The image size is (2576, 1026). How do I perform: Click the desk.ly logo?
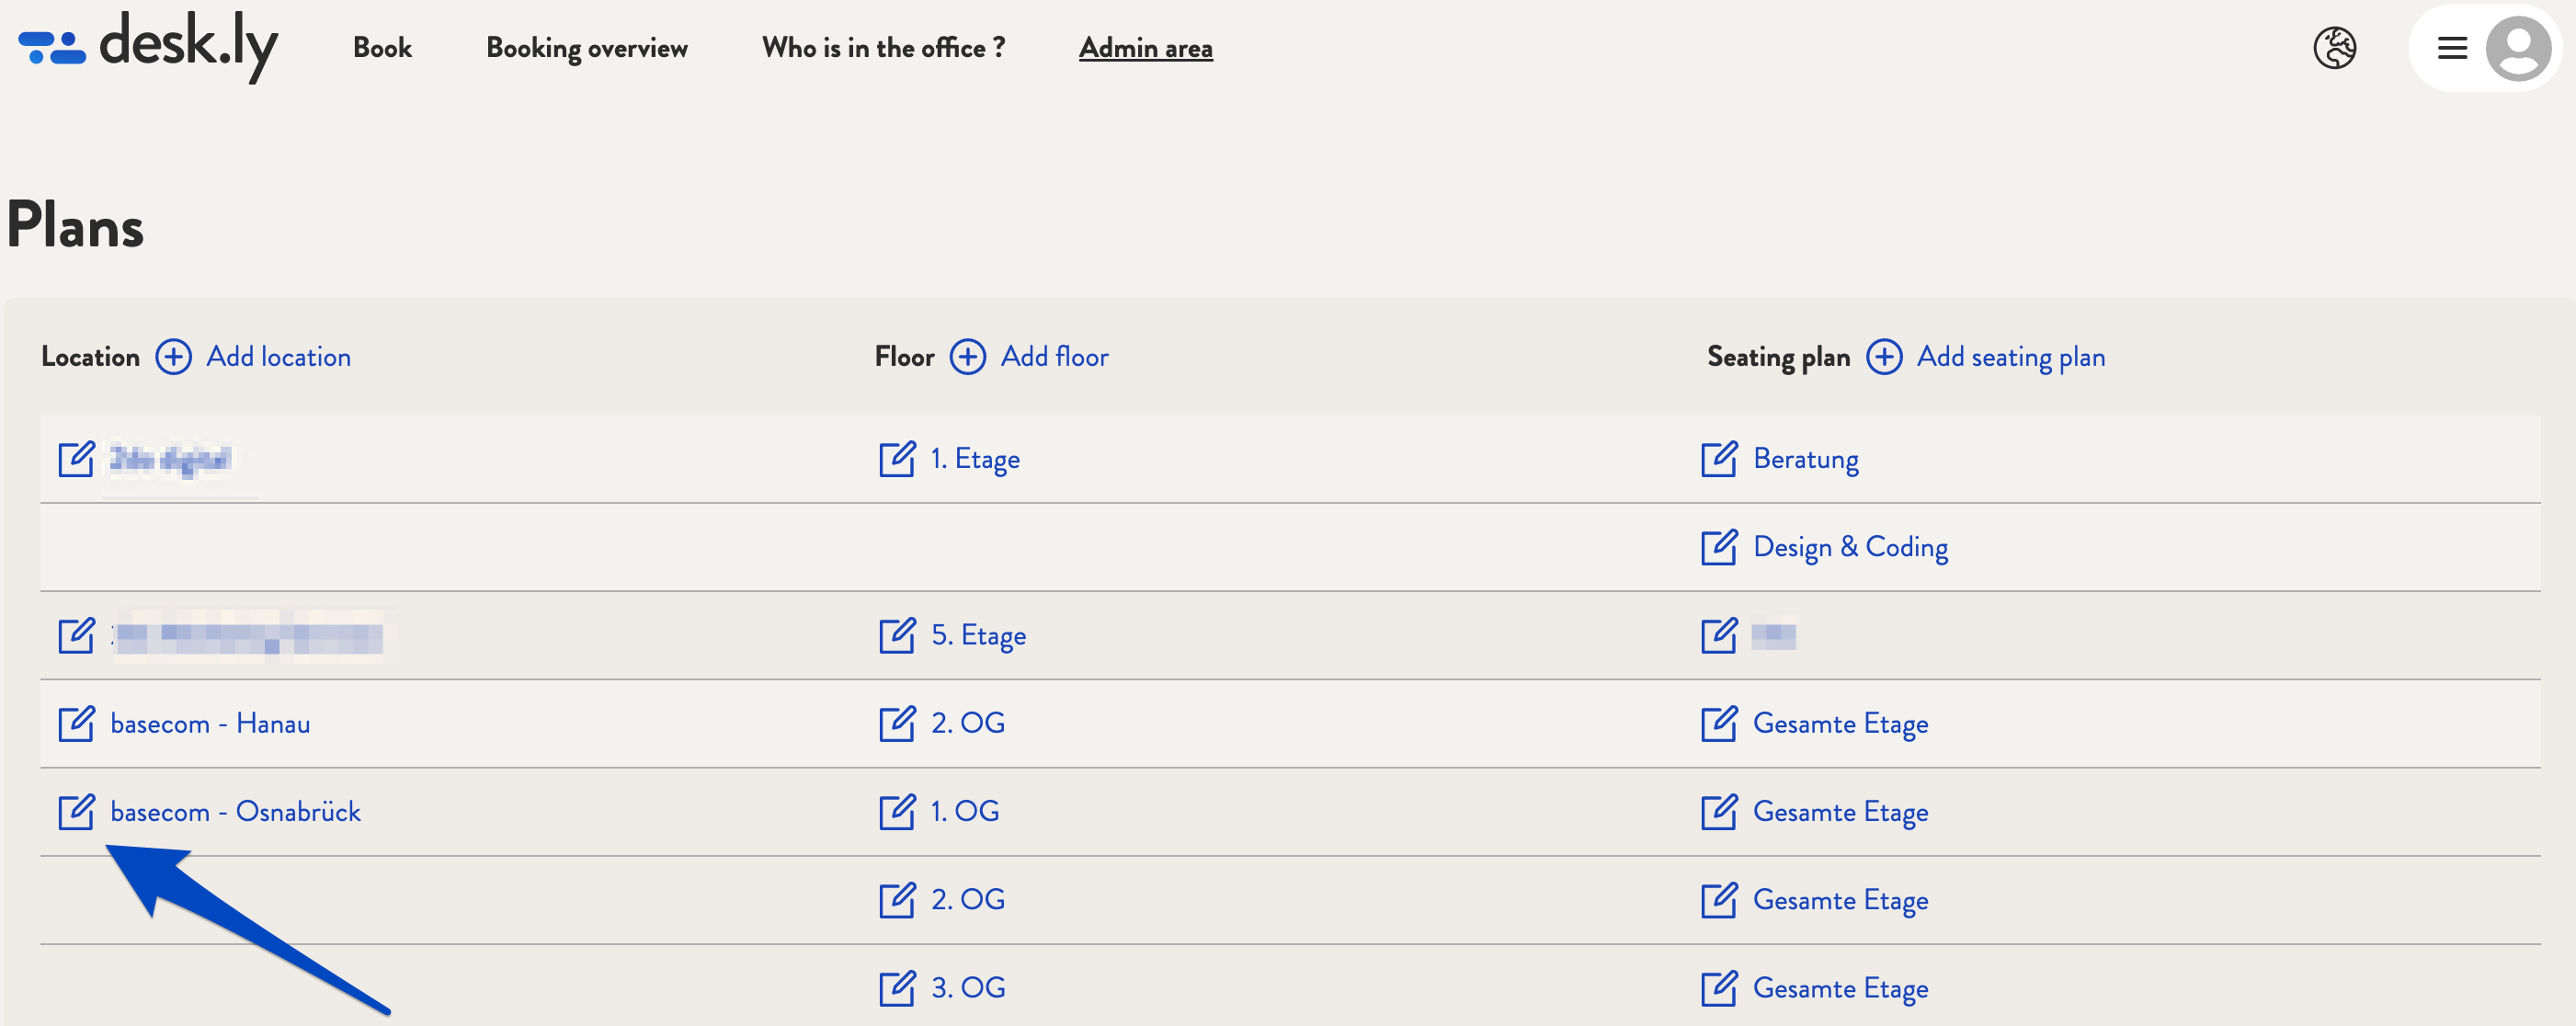pos(148,46)
